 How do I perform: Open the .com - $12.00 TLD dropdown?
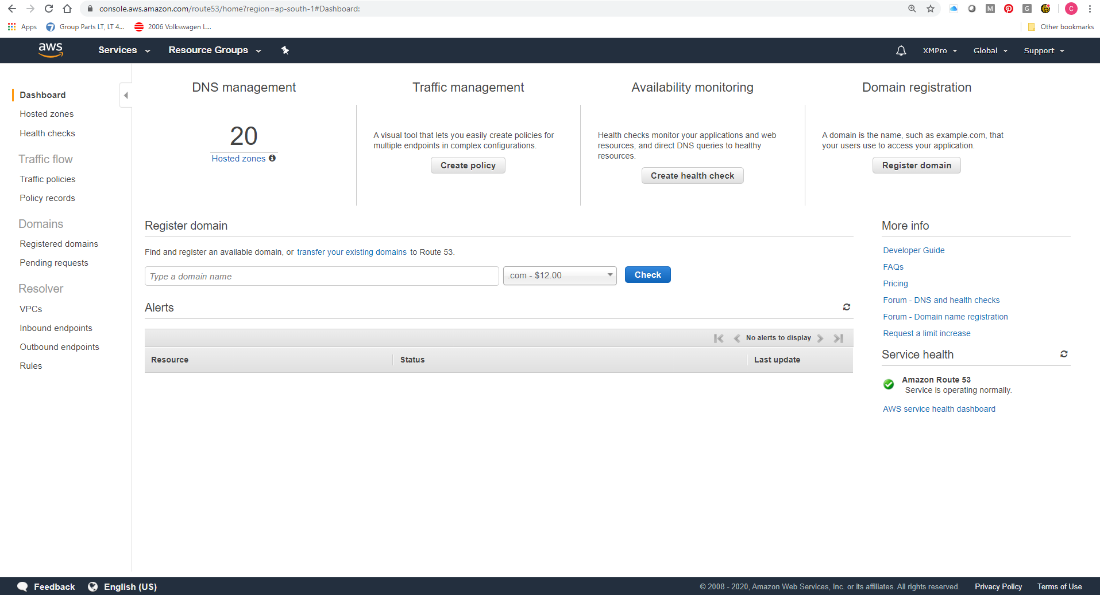tap(560, 275)
